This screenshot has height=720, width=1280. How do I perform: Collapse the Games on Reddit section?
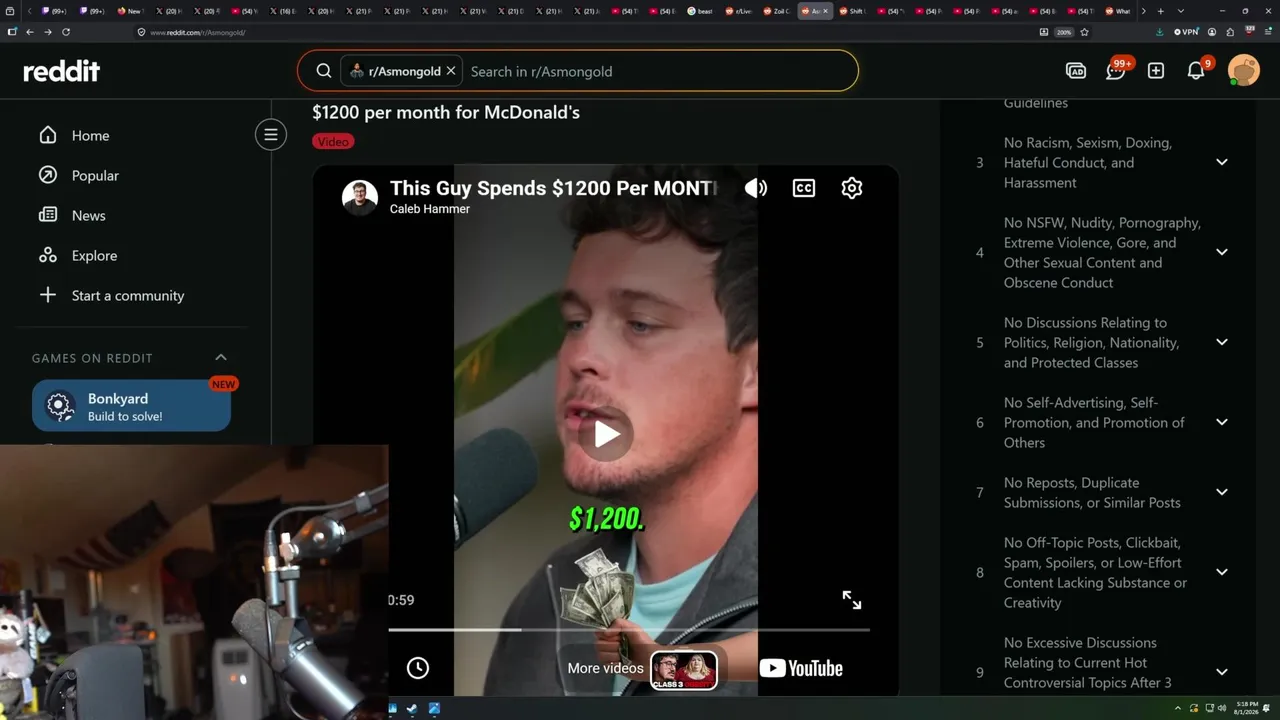coord(221,357)
